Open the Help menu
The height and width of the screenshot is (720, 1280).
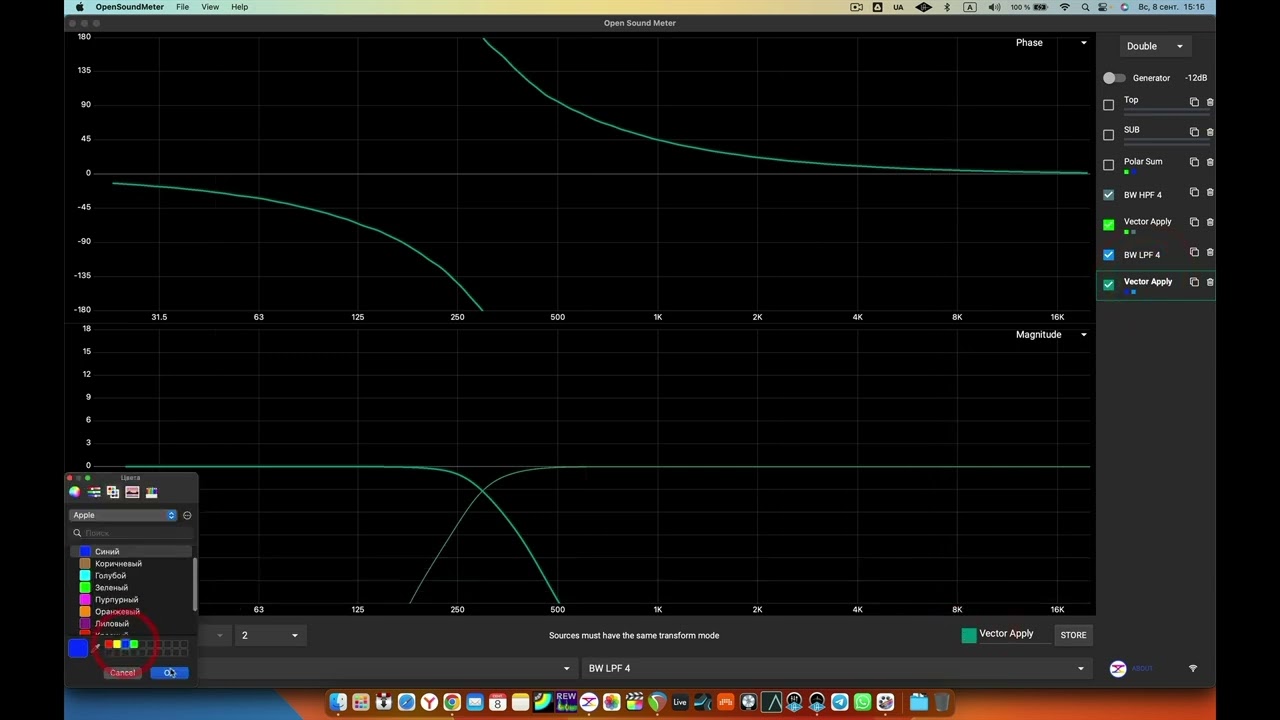click(x=240, y=7)
